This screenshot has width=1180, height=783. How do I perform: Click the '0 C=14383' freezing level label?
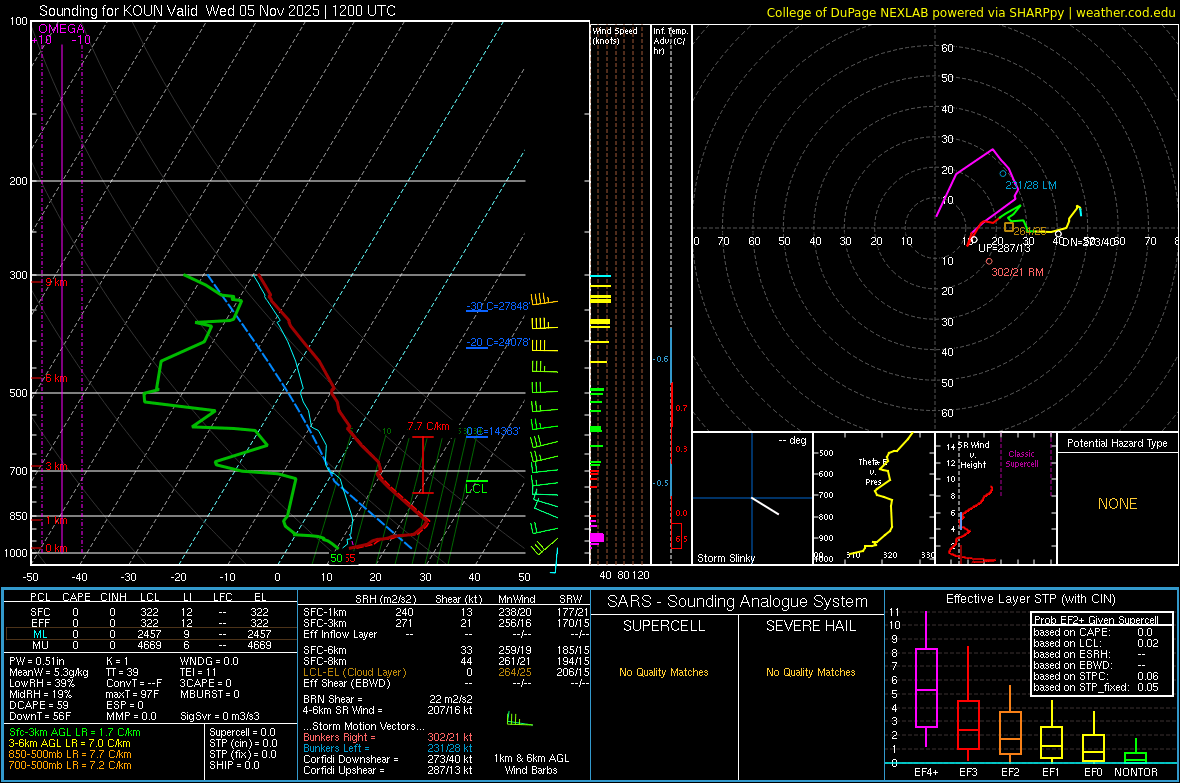(493, 431)
